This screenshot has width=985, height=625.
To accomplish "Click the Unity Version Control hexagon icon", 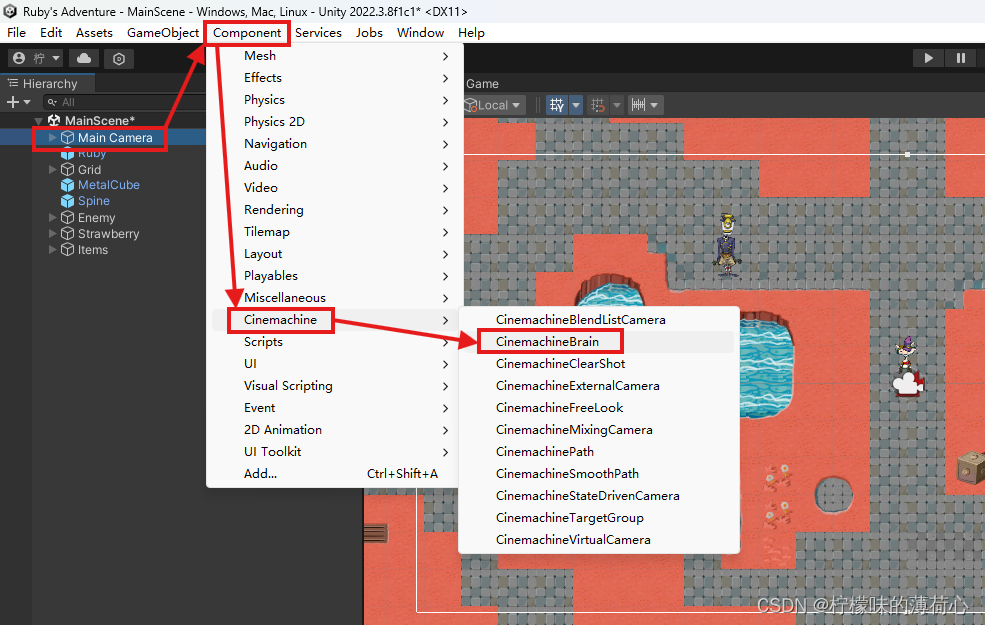I will (118, 57).
